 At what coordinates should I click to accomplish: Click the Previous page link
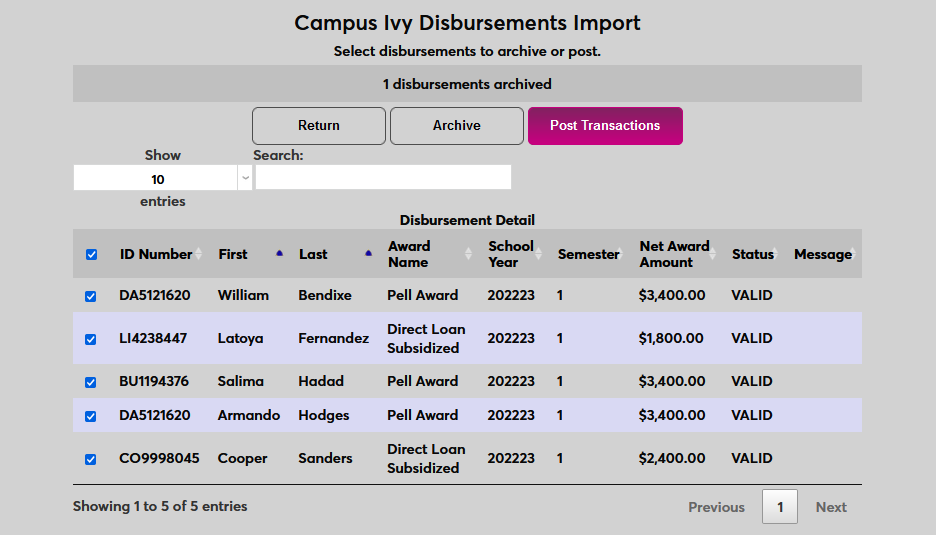(x=716, y=507)
